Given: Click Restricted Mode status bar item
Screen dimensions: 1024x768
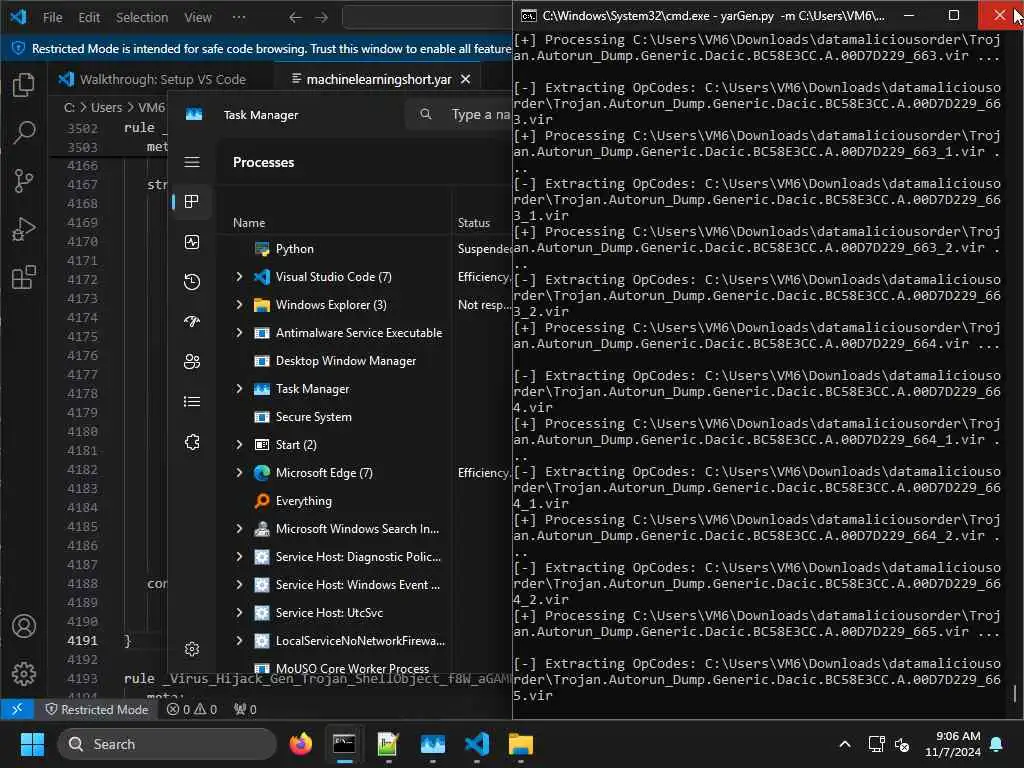Looking at the screenshot, I should pyautogui.click(x=97, y=709).
